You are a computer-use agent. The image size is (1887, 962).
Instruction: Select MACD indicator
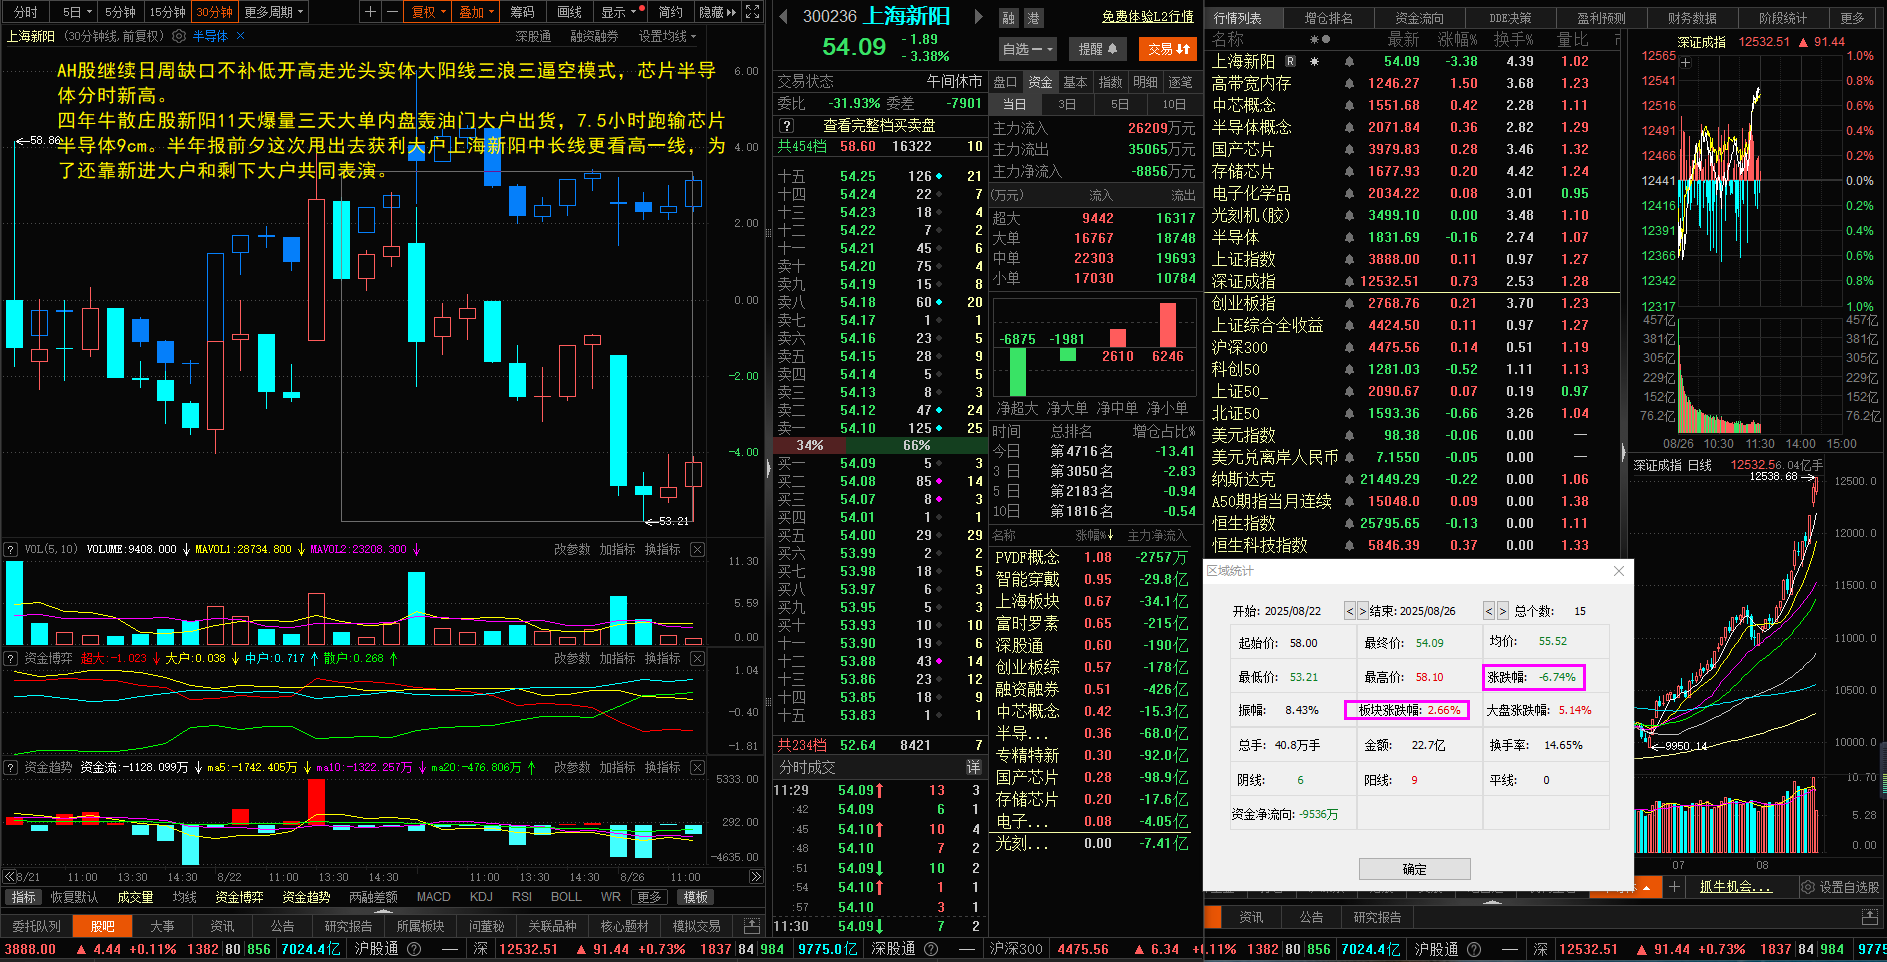click(433, 897)
